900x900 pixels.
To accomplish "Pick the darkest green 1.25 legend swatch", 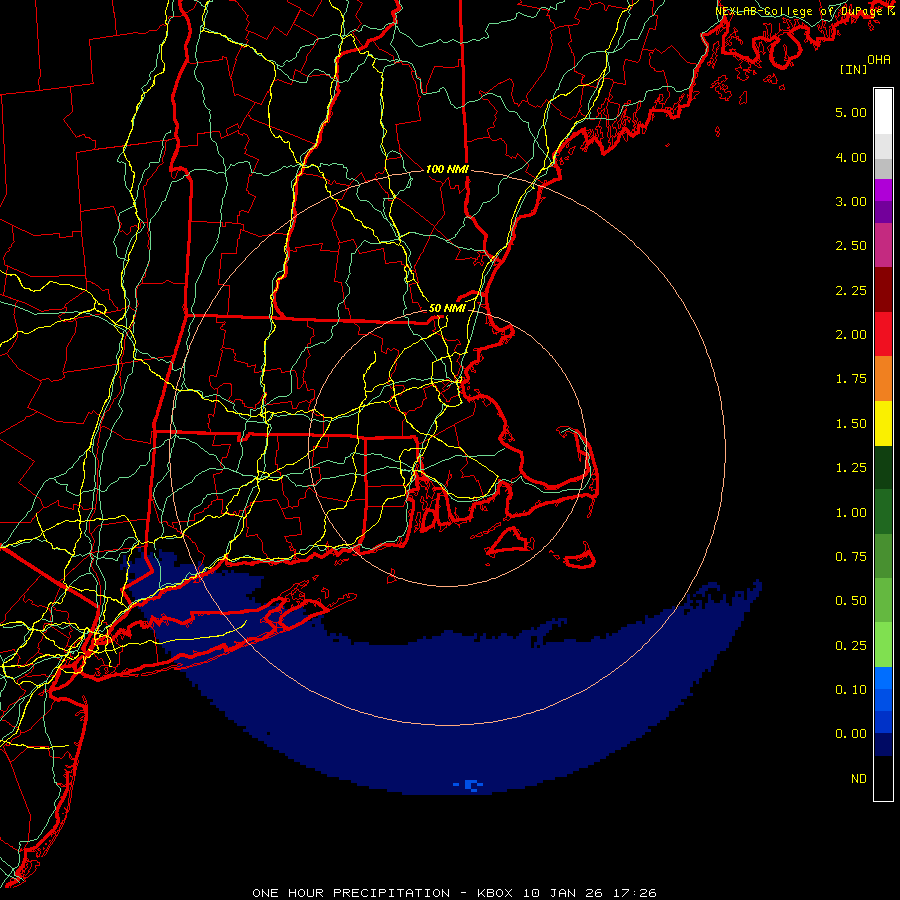I will 883,468.
